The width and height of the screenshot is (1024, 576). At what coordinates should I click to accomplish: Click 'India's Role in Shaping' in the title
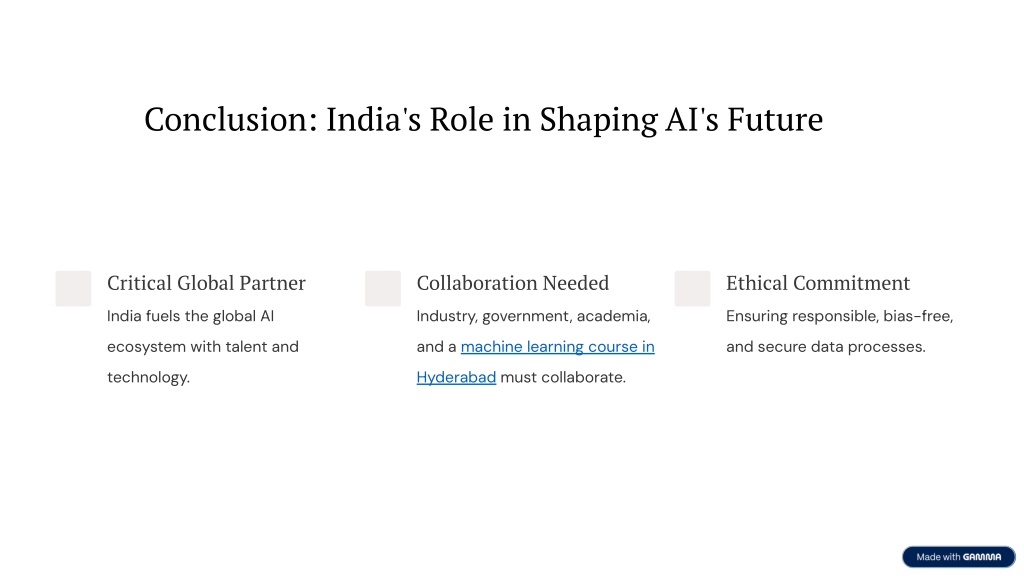(x=492, y=120)
